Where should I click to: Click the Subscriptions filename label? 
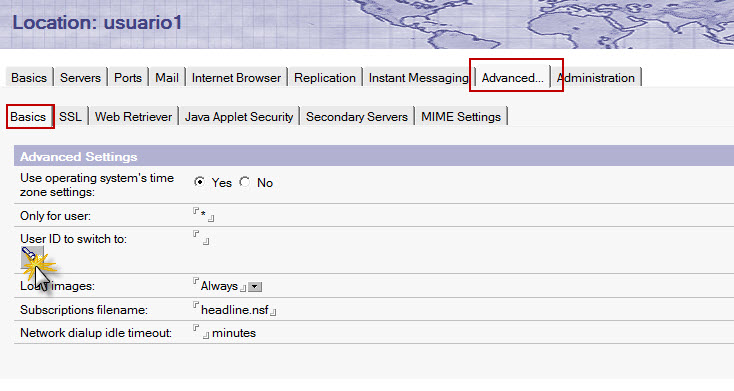coord(84,310)
